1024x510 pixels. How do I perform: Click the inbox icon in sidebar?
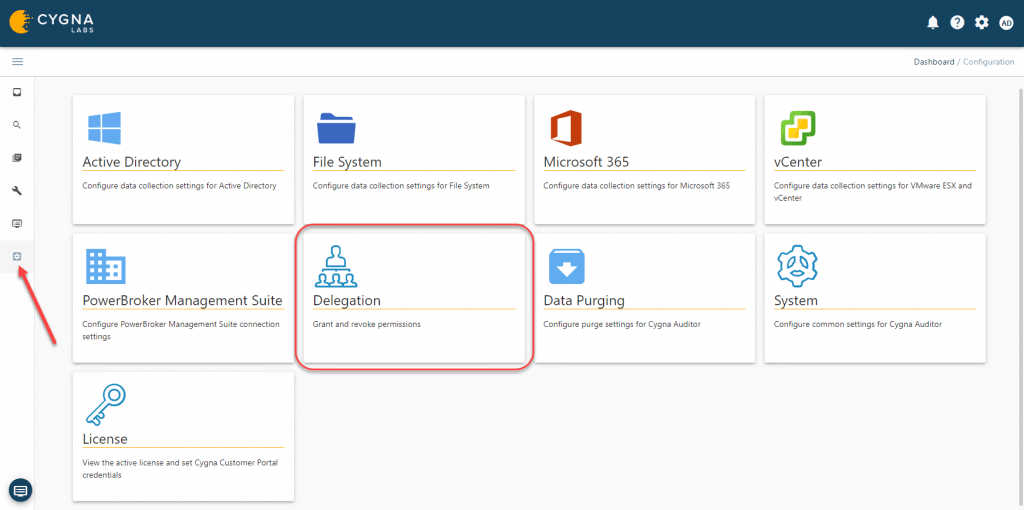(17, 92)
